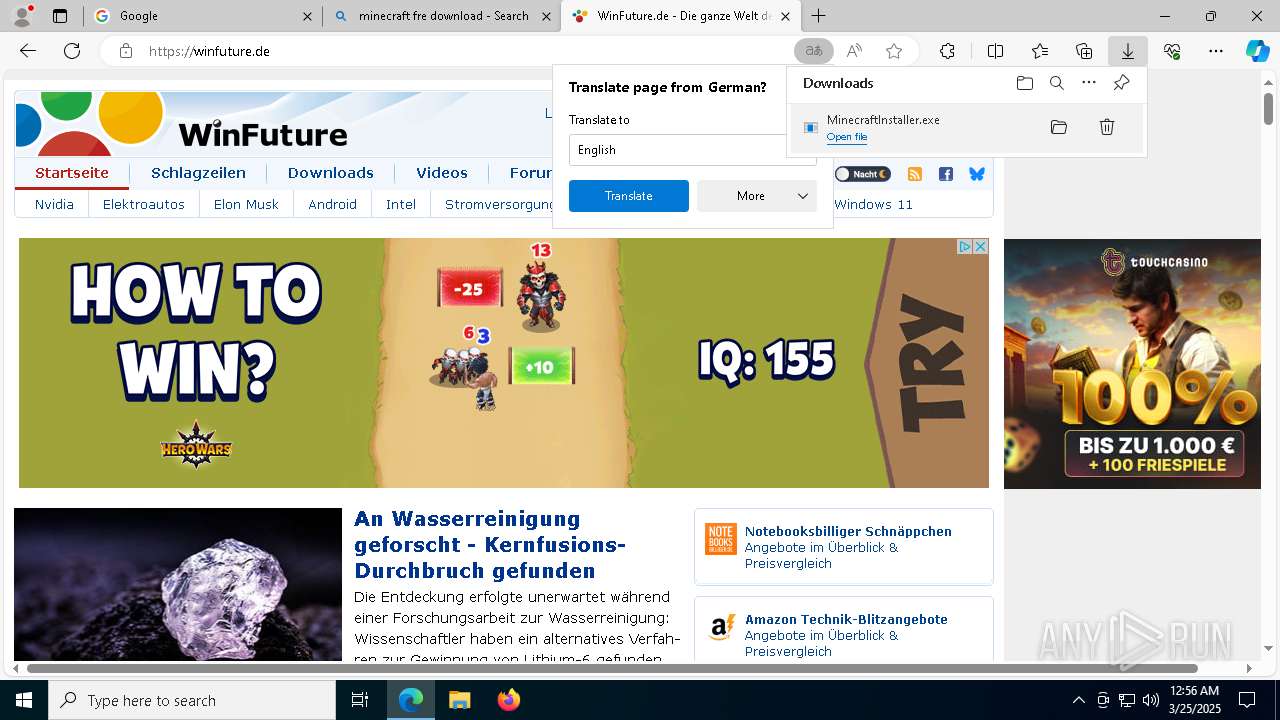Open the Intel topic link
Screen dimensions: 1280x720
pyautogui.click(x=401, y=204)
